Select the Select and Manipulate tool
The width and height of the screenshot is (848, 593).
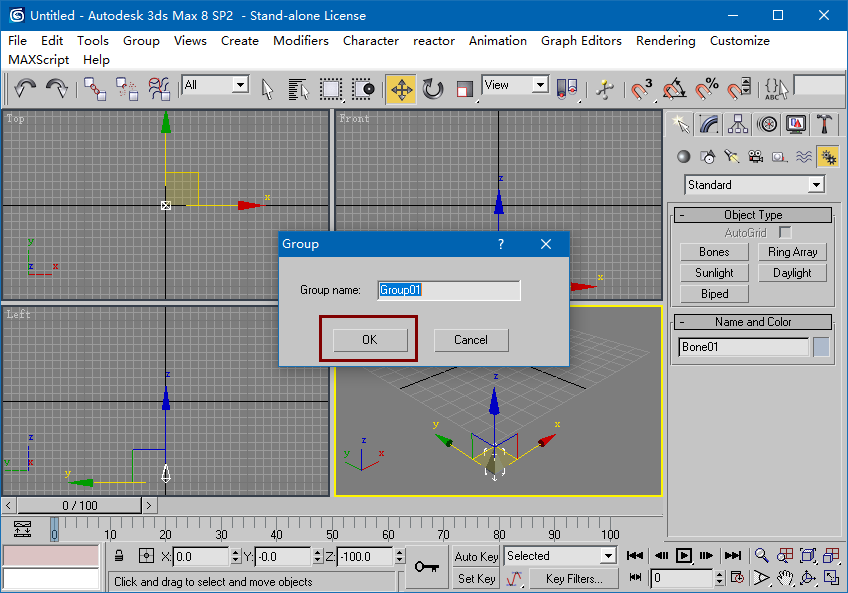(x=605, y=89)
